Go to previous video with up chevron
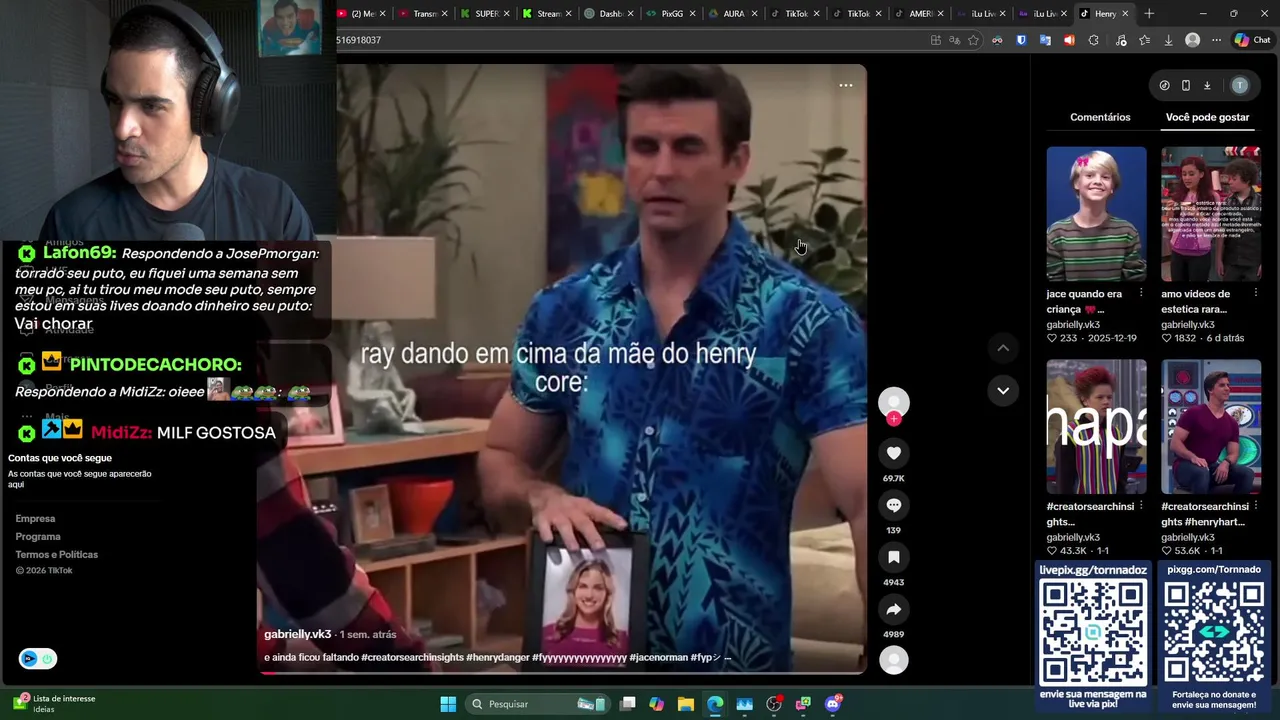This screenshot has height=720, width=1280. pos(1003,348)
